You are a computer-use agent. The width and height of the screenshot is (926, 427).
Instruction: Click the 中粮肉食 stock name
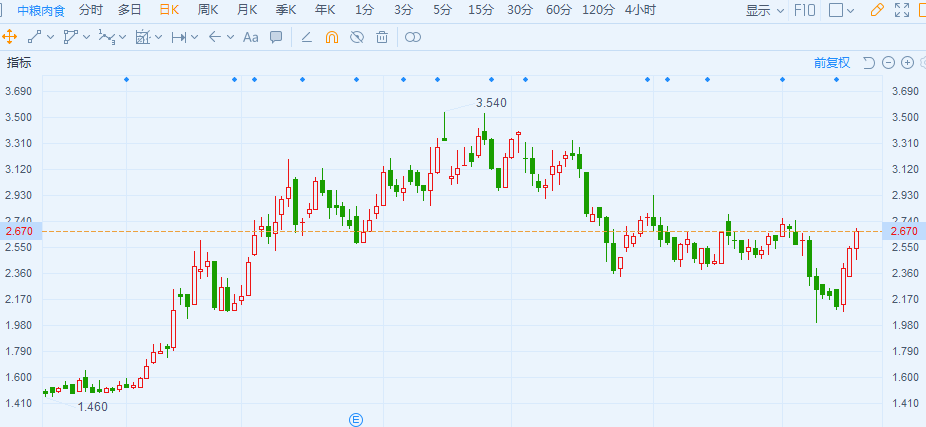tap(41, 10)
